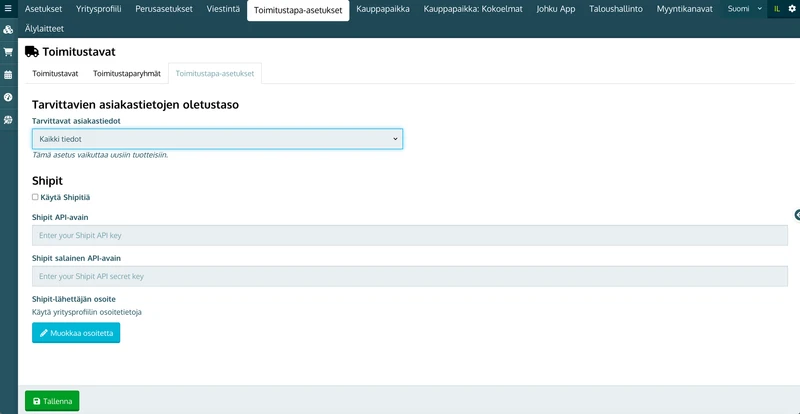Go to the Johku App tab
This screenshot has height=414, width=800.
pyautogui.click(x=556, y=9)
